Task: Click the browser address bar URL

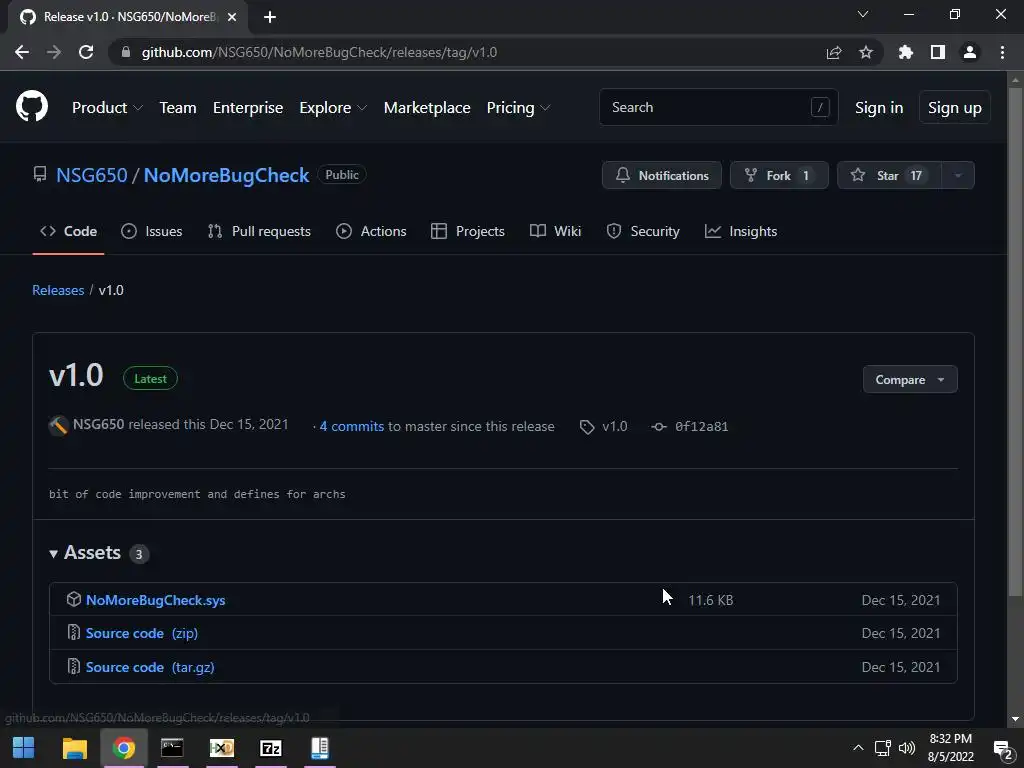Action: (x=319, y=52)
